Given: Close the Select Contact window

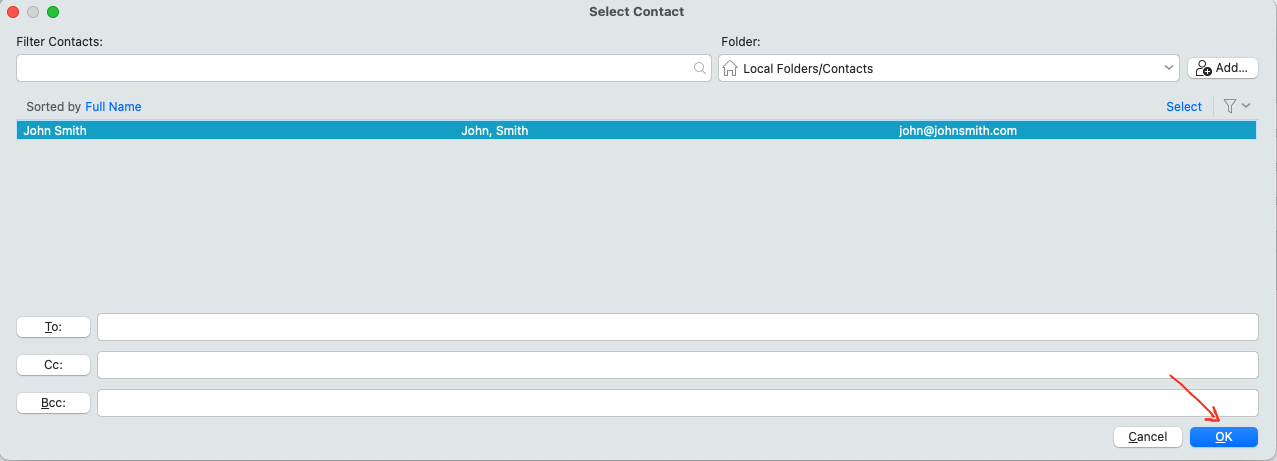Looking at the screenshot, I should [x=14, y=11].
